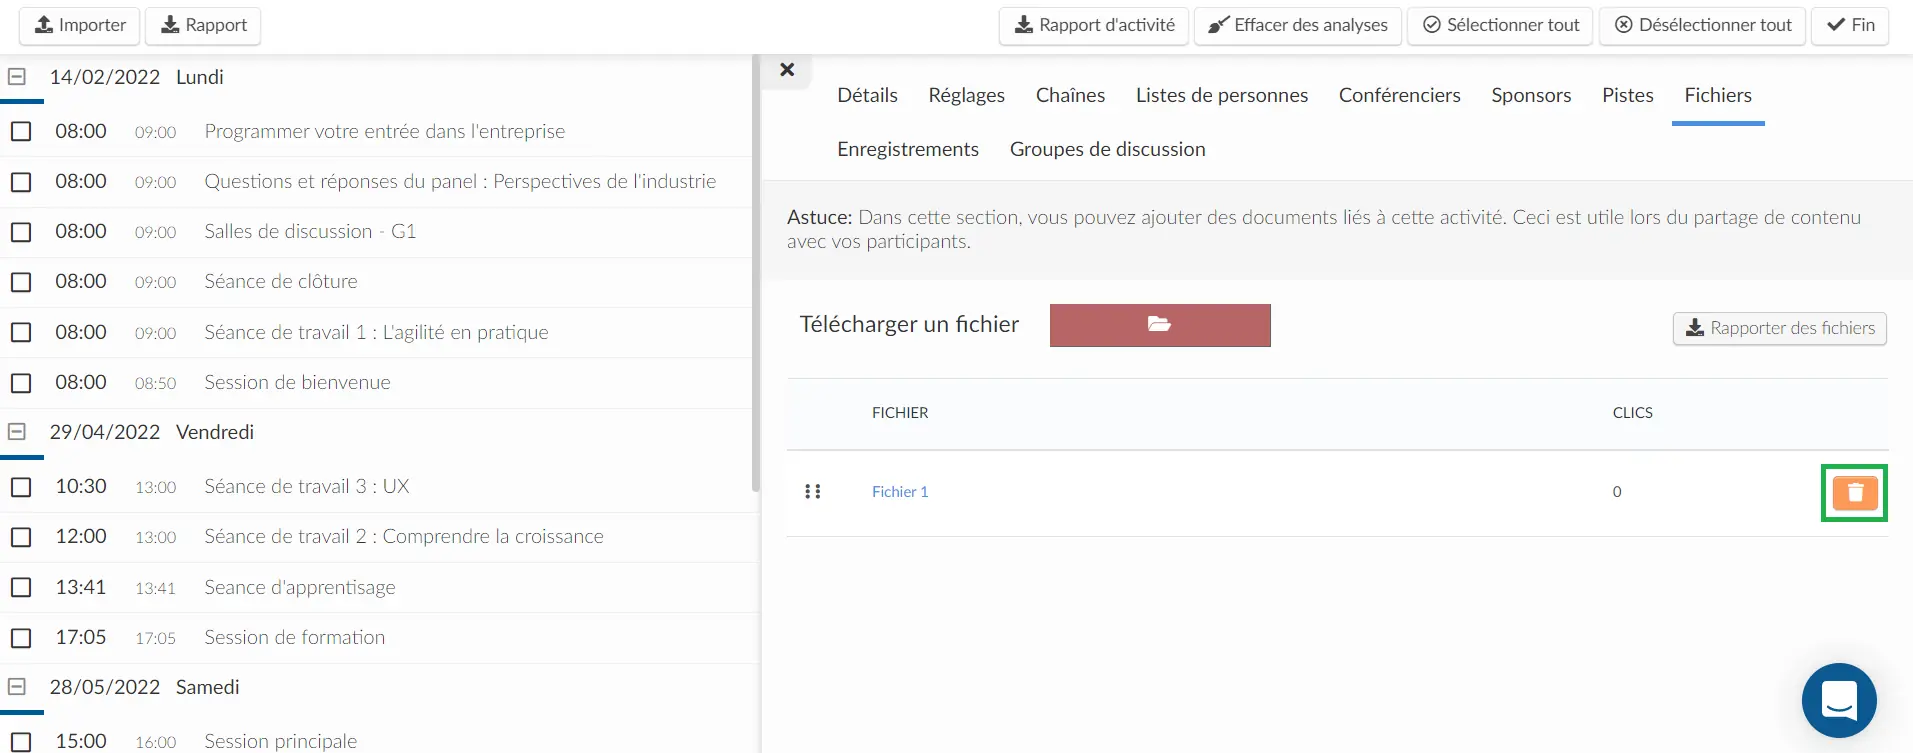Open the Listes de personnes tab

click(1222, 95)
